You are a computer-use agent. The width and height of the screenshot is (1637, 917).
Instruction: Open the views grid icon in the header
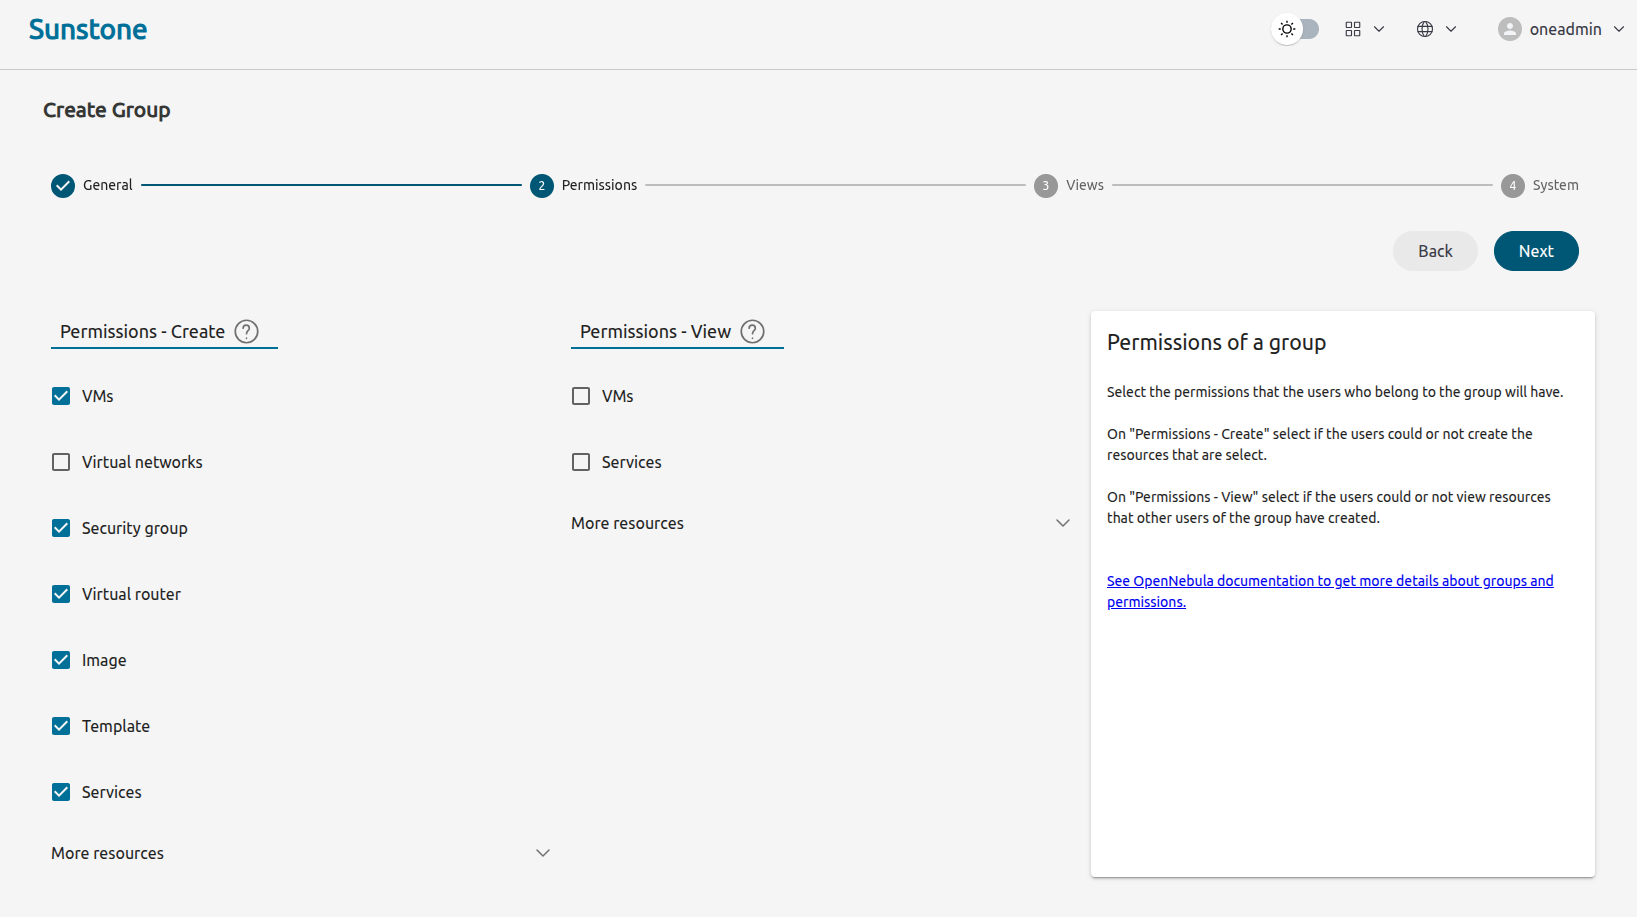1353,29
